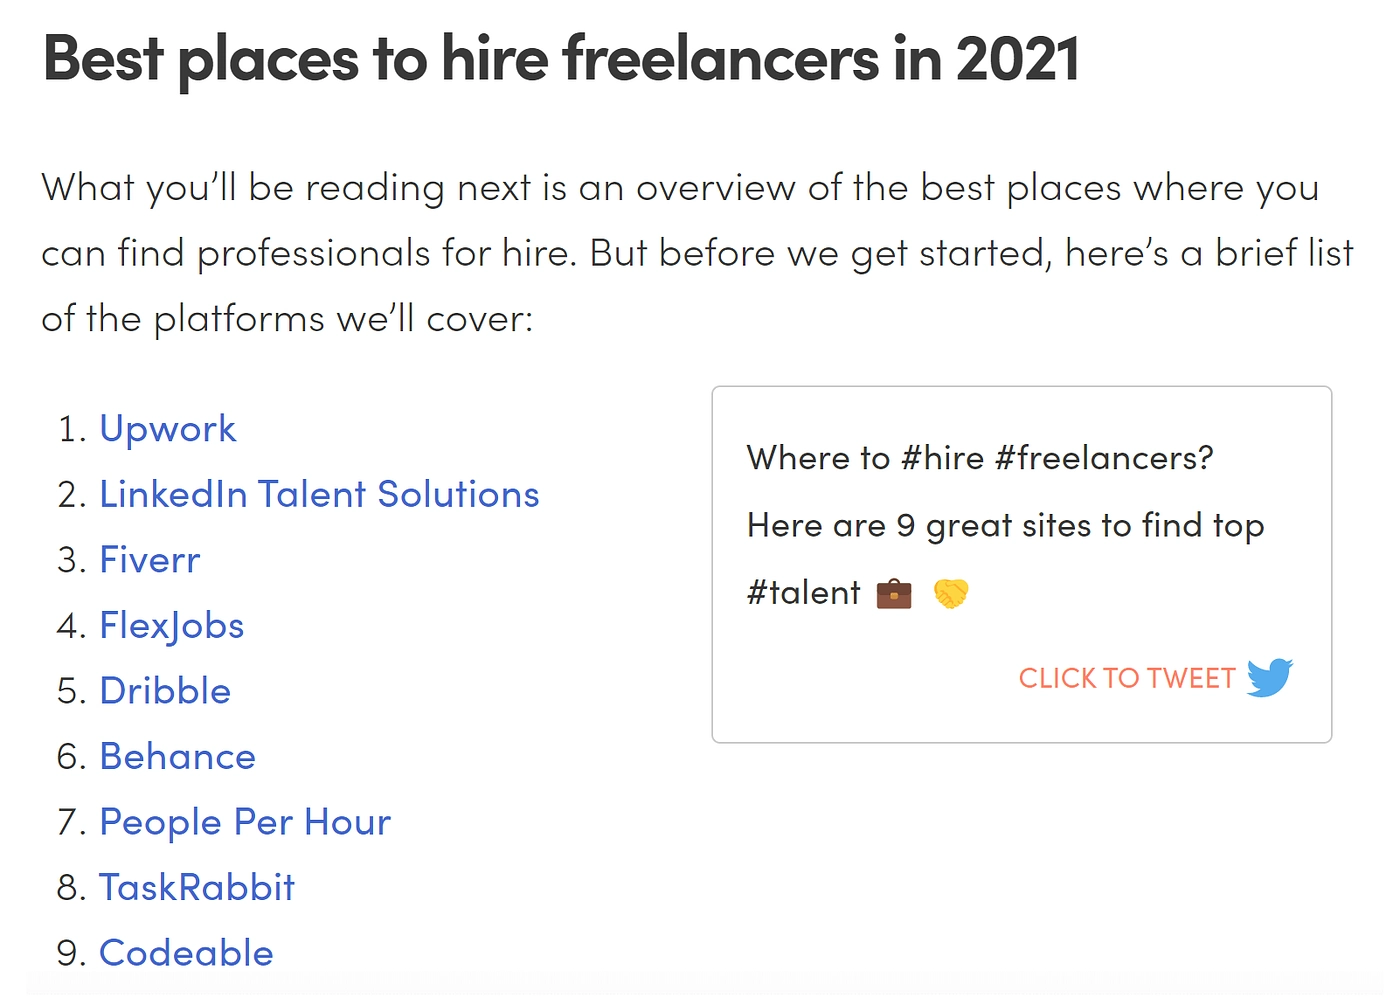Image resolution: width=1400 pixels, height=998 pixels.
Task: Click list number 1 beside Upwork
Action: click(x=75, y=429)
